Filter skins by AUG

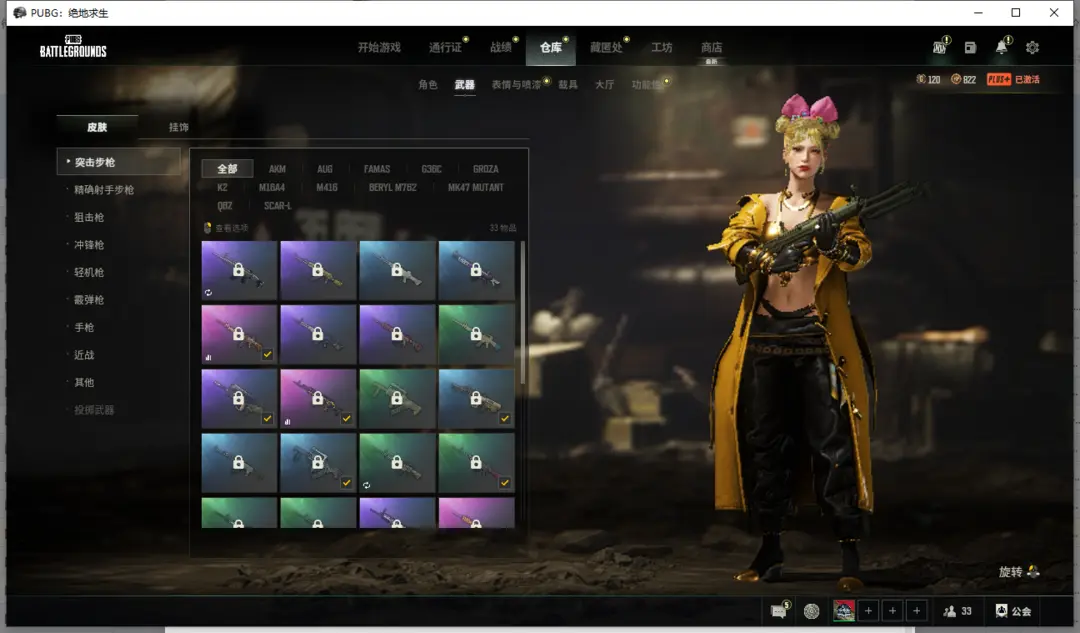pyautogui.click(x=324, y=169)
